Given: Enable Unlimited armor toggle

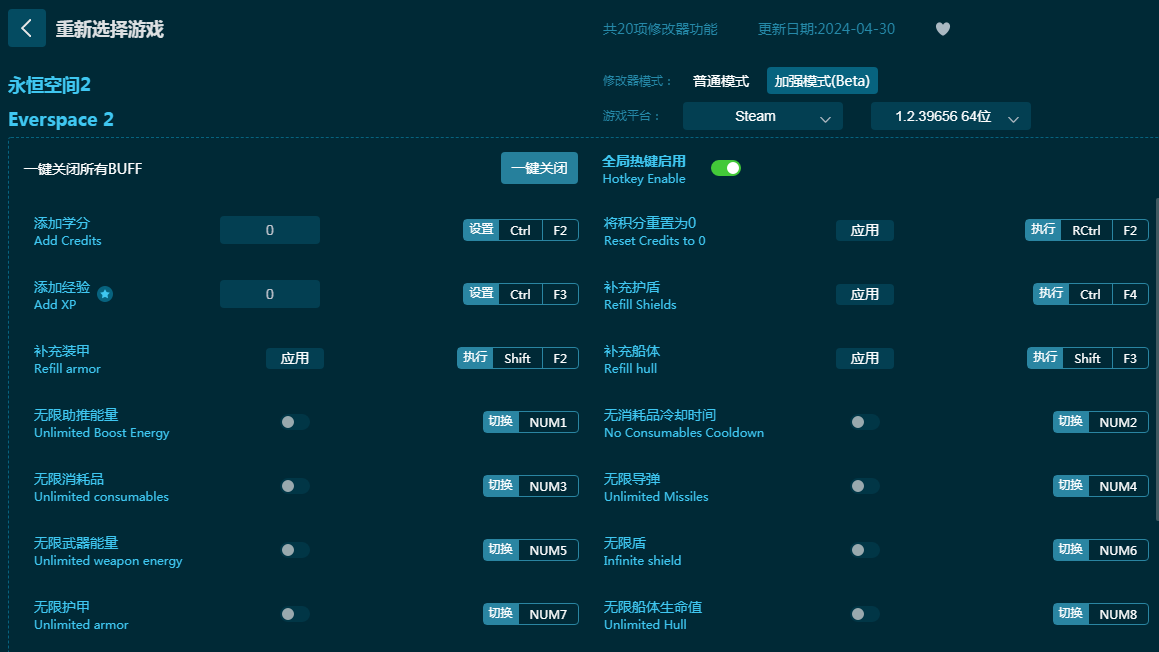Looking at the screenshot, I should 294,614.
